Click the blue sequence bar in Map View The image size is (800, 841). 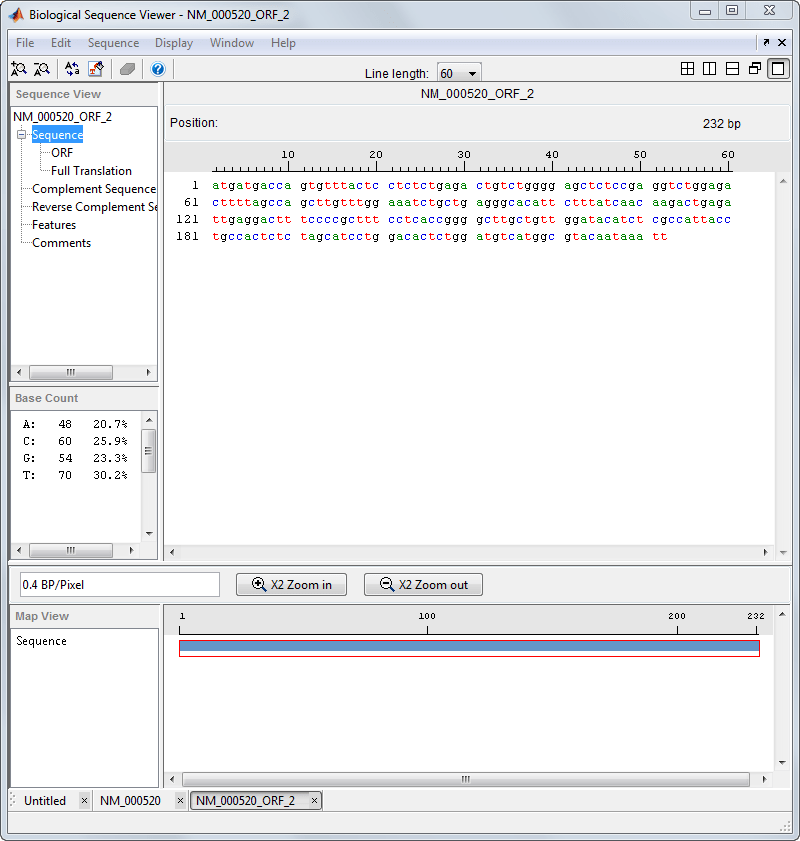(x=469, y=646)
